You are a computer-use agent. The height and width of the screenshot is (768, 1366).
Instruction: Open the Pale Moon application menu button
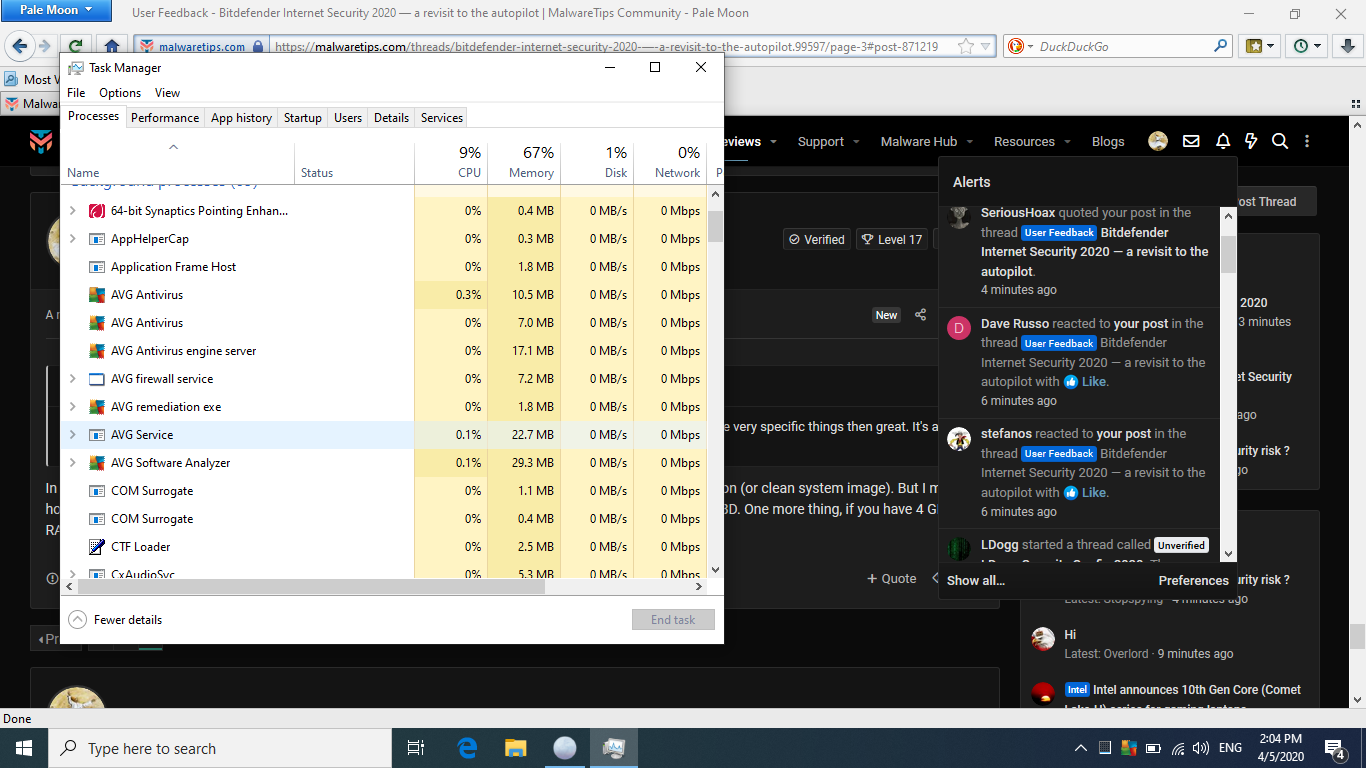(56, 11)
